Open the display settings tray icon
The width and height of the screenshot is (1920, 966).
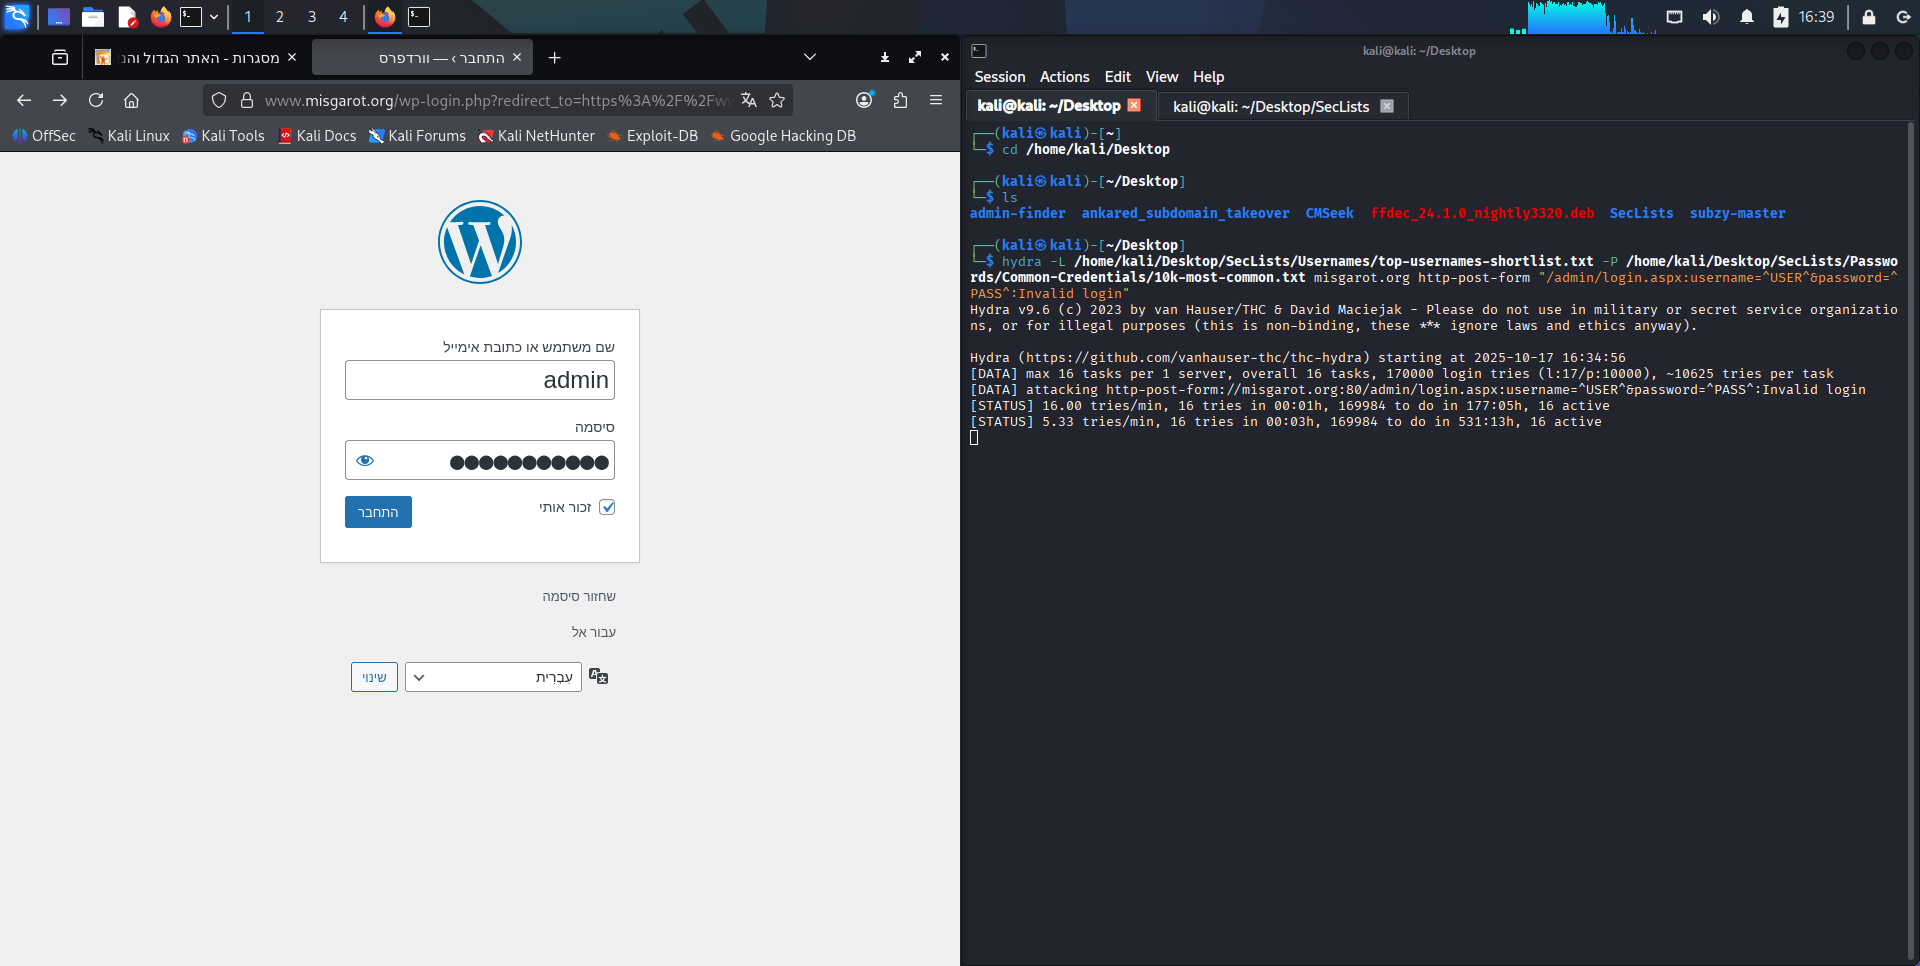pyautogui.click(x=1674, y=17)
